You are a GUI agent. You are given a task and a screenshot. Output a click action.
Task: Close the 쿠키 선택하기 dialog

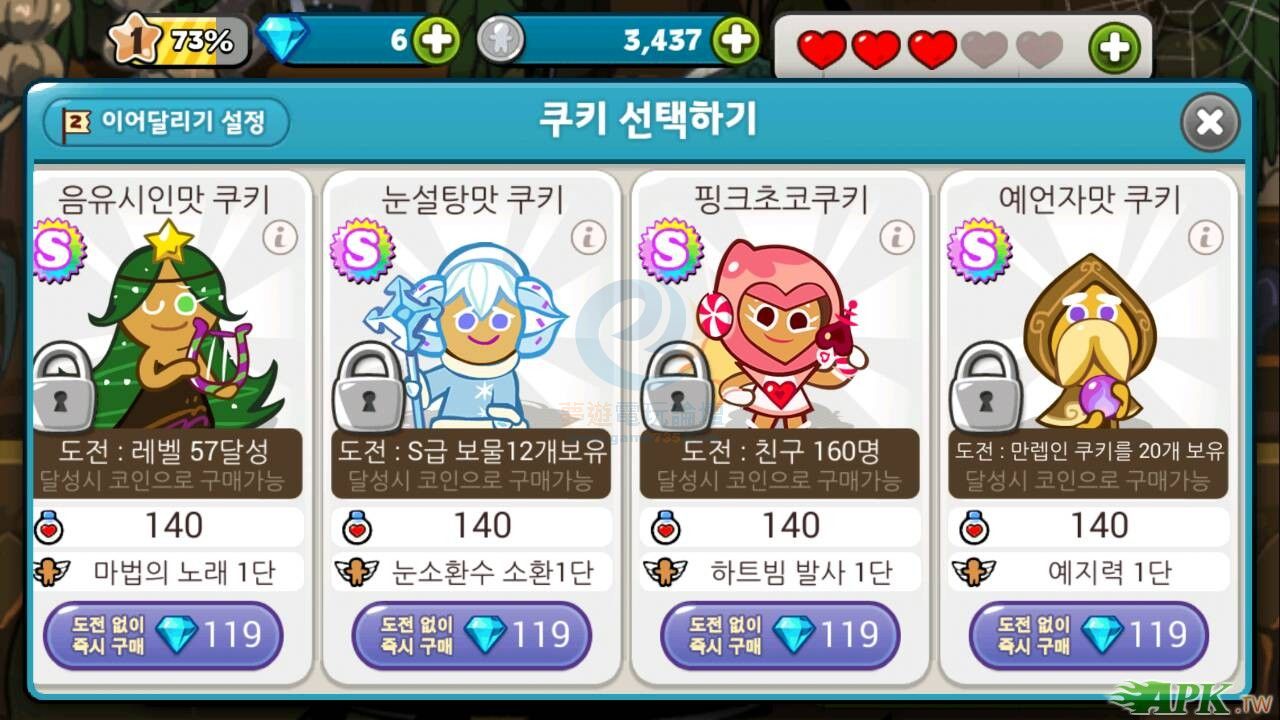[x=1210, y=123]
